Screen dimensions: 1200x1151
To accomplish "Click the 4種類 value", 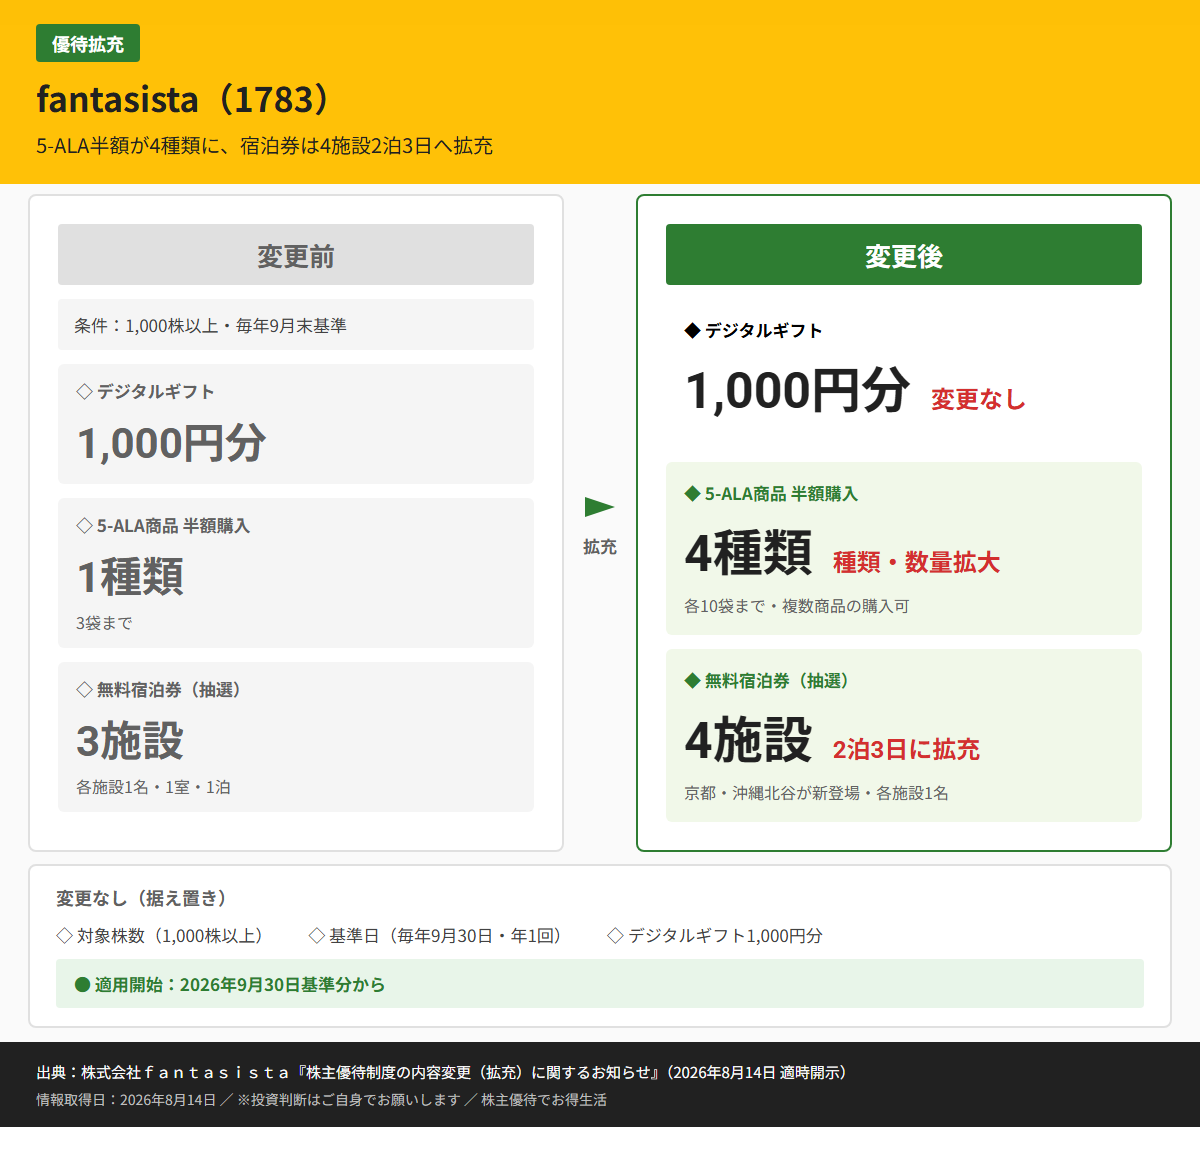I will click(x=748, y=553).
